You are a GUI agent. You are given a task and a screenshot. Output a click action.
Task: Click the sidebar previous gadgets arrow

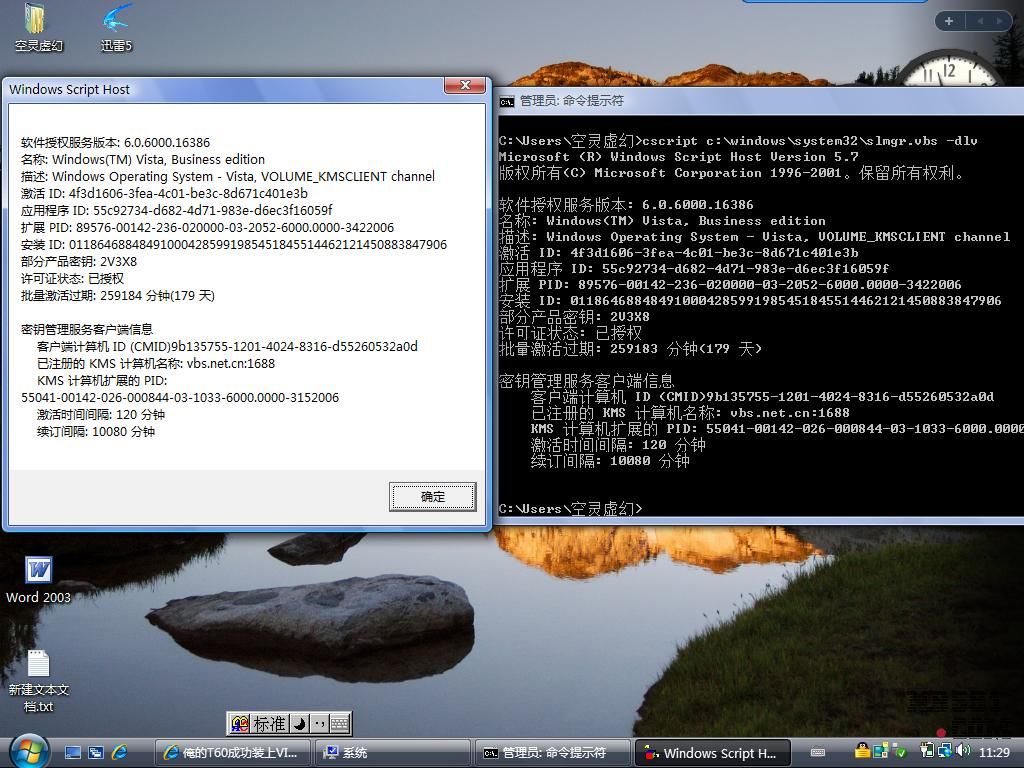click(980, 21)
